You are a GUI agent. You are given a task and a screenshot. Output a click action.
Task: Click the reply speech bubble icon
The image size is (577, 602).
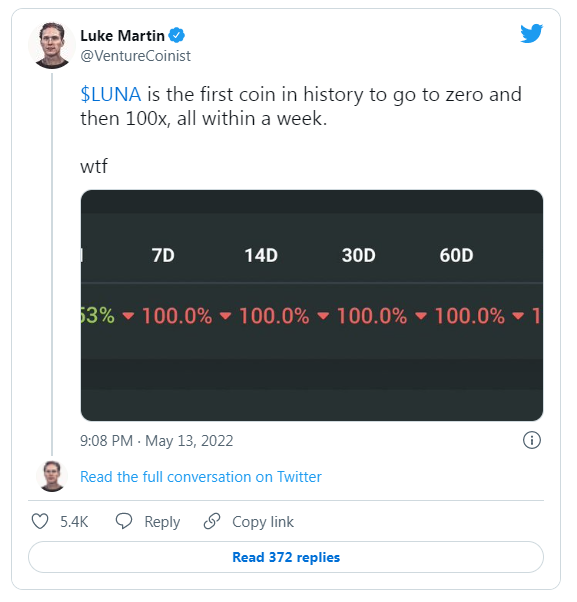pyautogui.click(x=124, y=521)
